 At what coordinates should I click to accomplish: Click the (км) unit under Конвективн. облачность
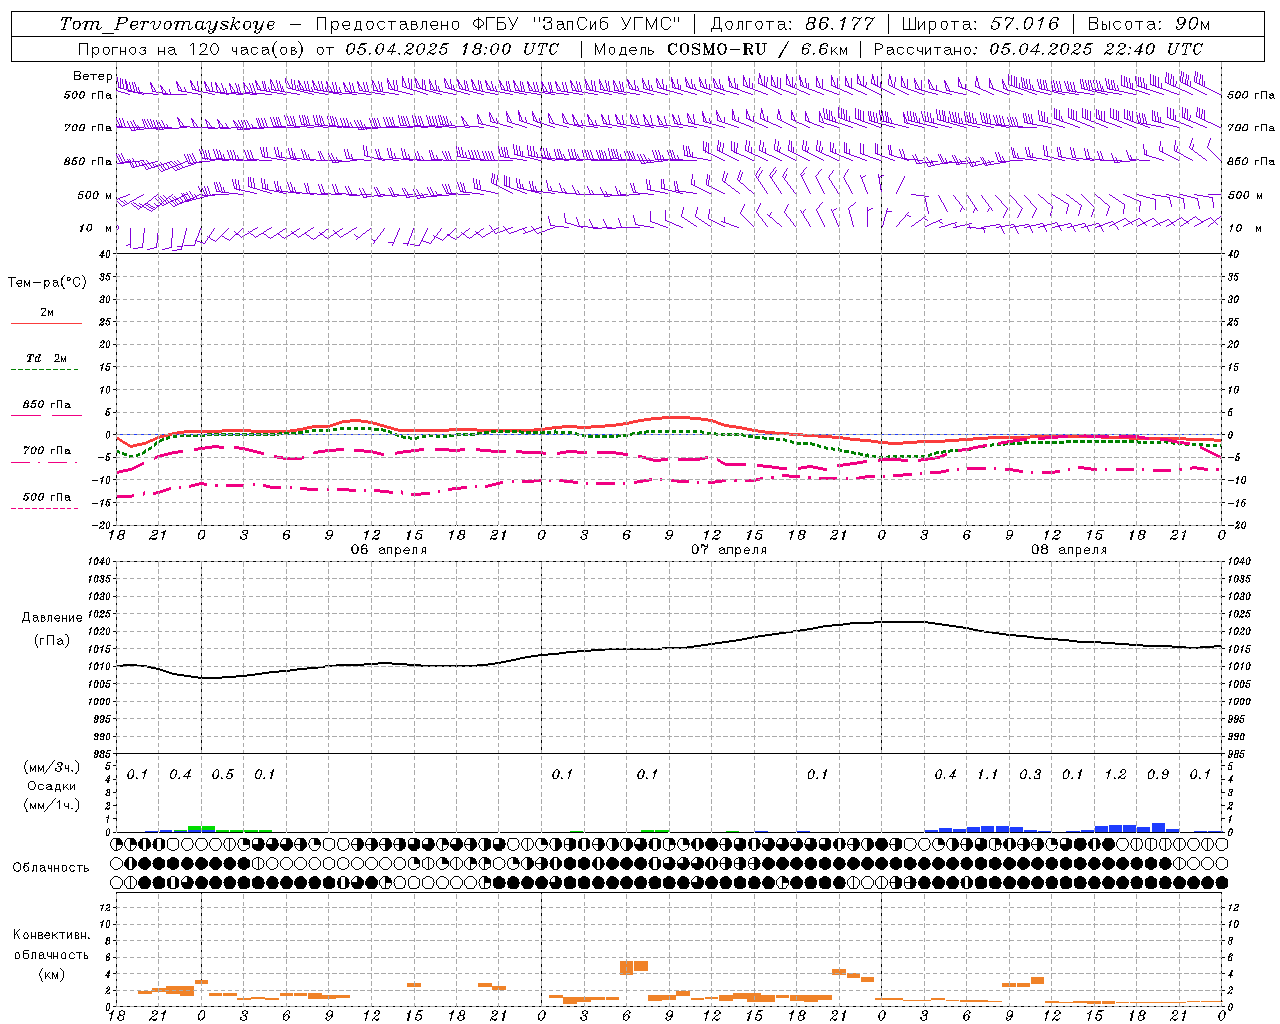(x=51, y=974)
